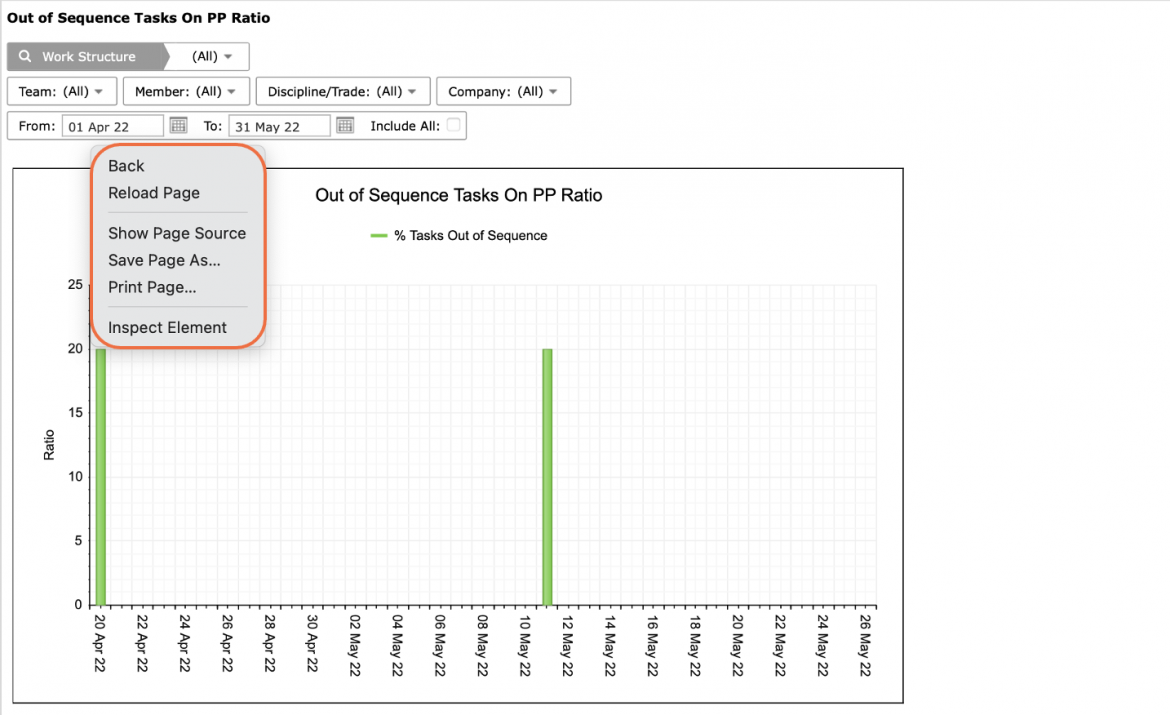Select Reload Page in context menu
Viewport: 1170px width, 715px height.
(x=154, y=193)
